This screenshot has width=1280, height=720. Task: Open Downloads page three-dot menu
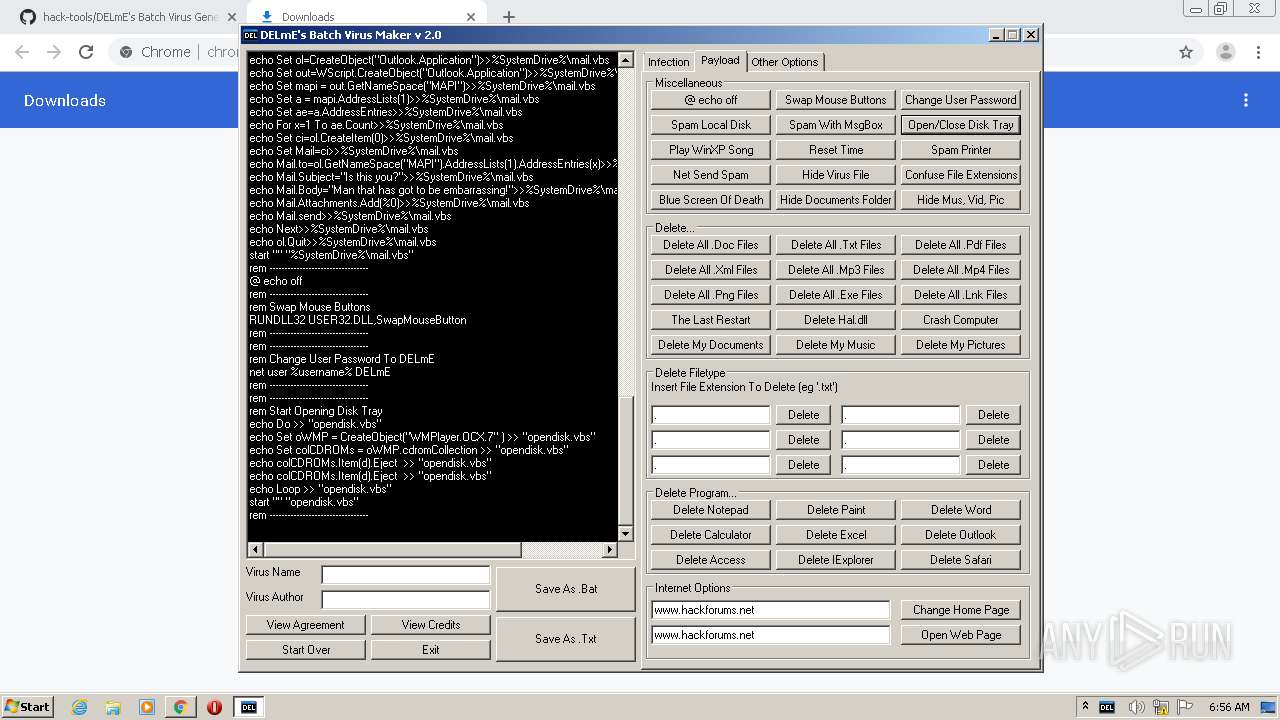(1246, 100)
